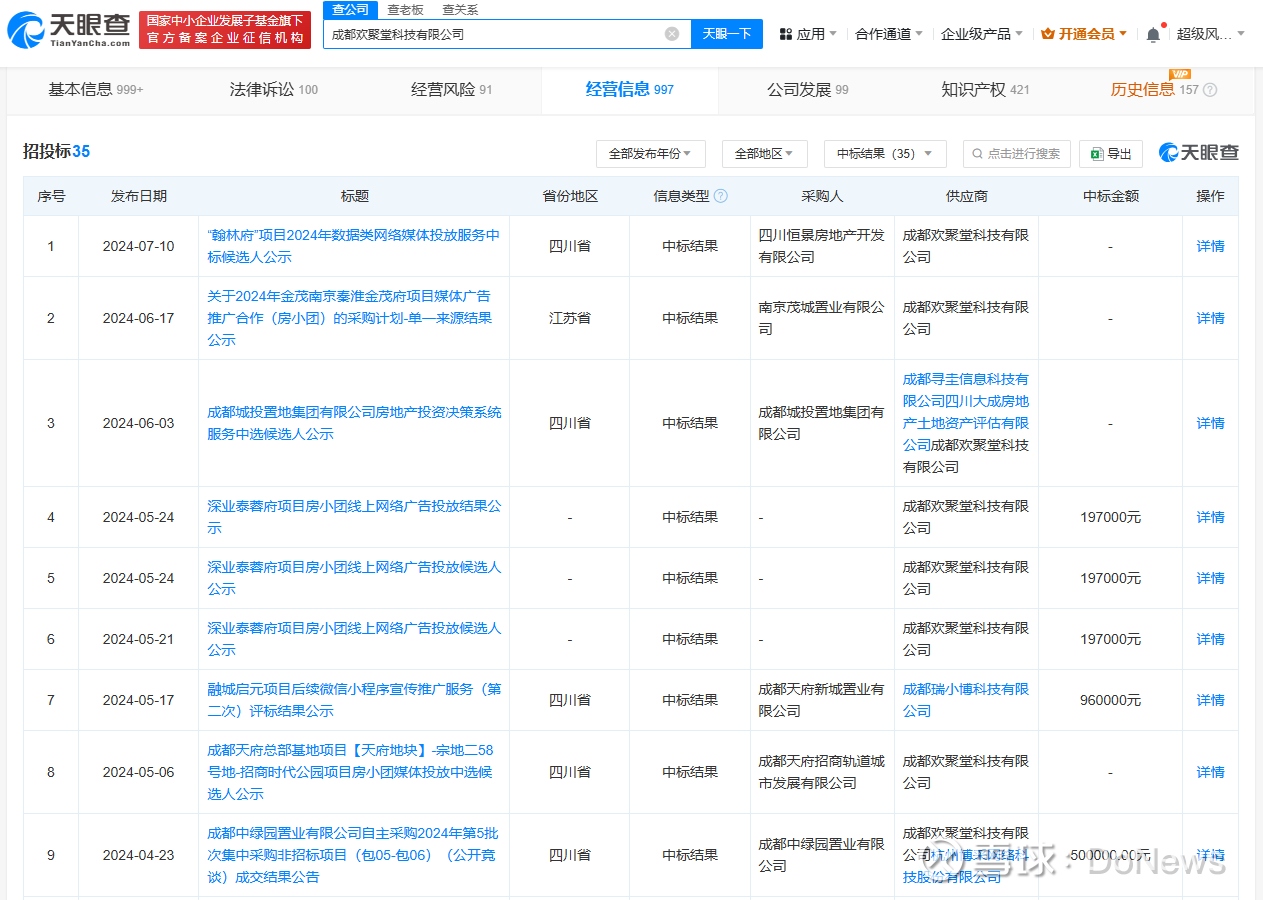The height and width of the screenshot is (900, 1263).
Task: Click the help icon beside 历史信息
Action: pyautogui.click(x=1210, y=90)
